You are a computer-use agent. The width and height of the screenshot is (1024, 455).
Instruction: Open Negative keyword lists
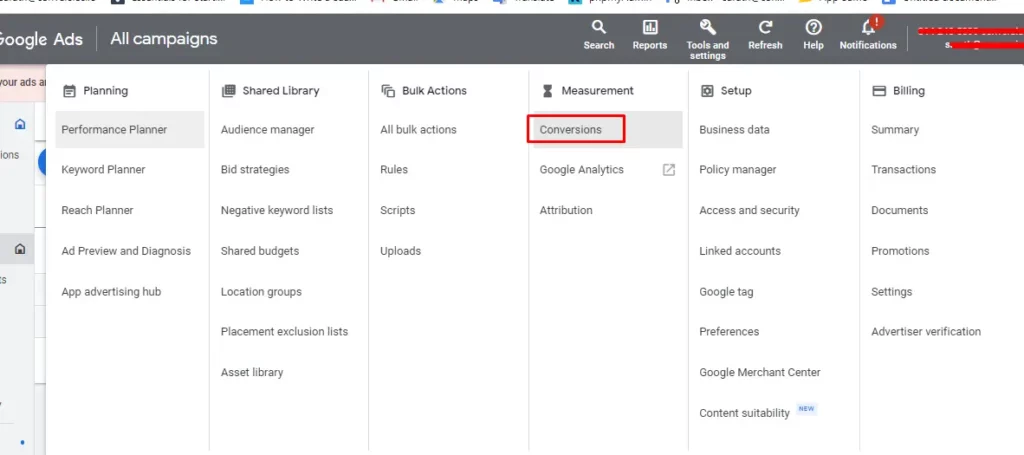pos(277,210)
